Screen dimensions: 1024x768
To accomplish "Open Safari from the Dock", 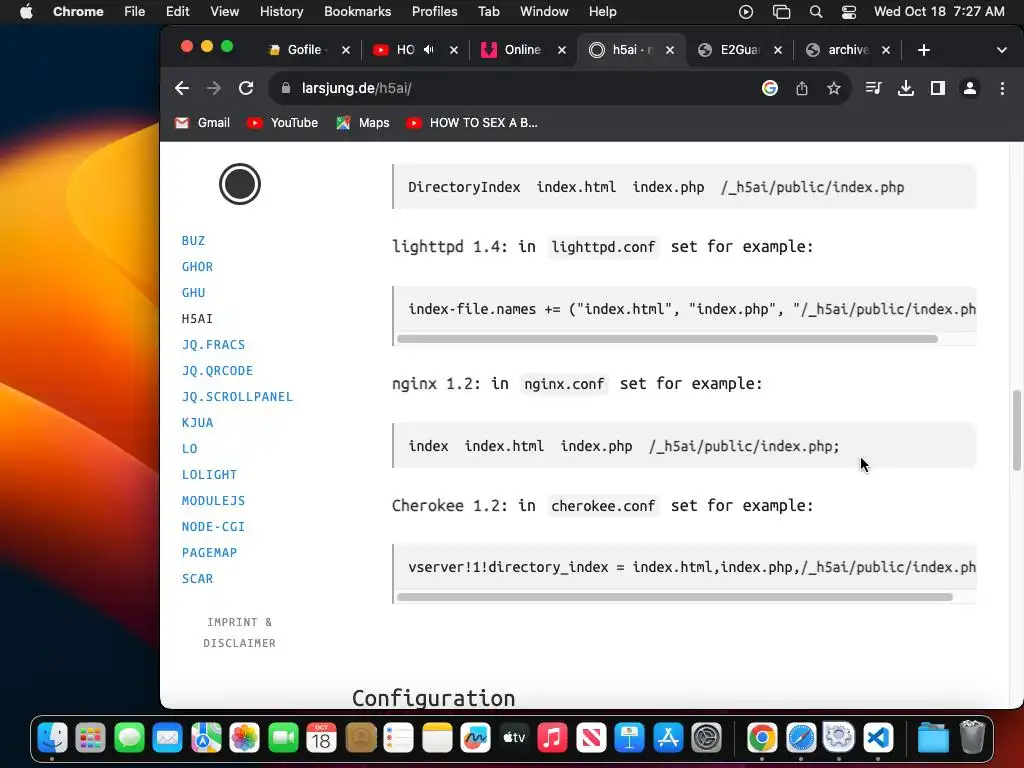I will tap(801, 739).
